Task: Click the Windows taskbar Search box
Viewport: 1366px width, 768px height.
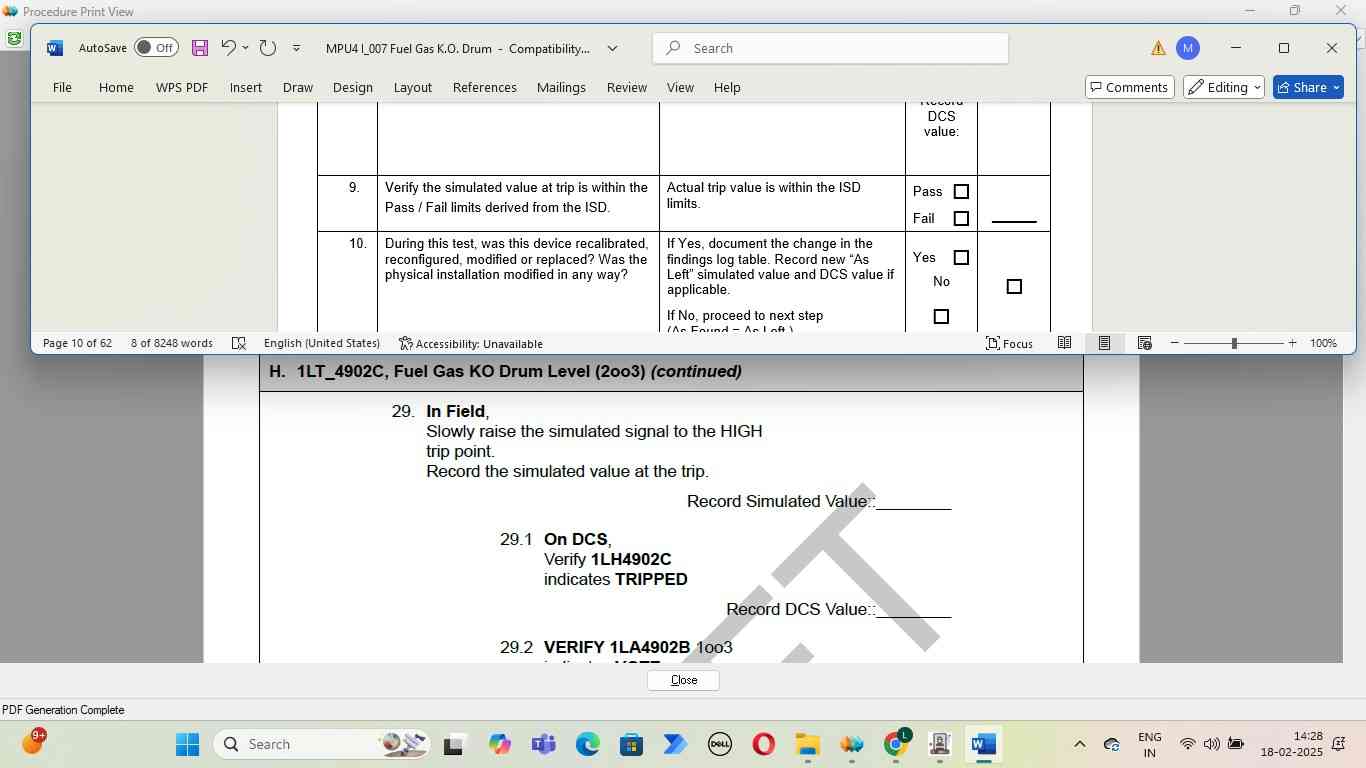Action: tap(322, 744)
